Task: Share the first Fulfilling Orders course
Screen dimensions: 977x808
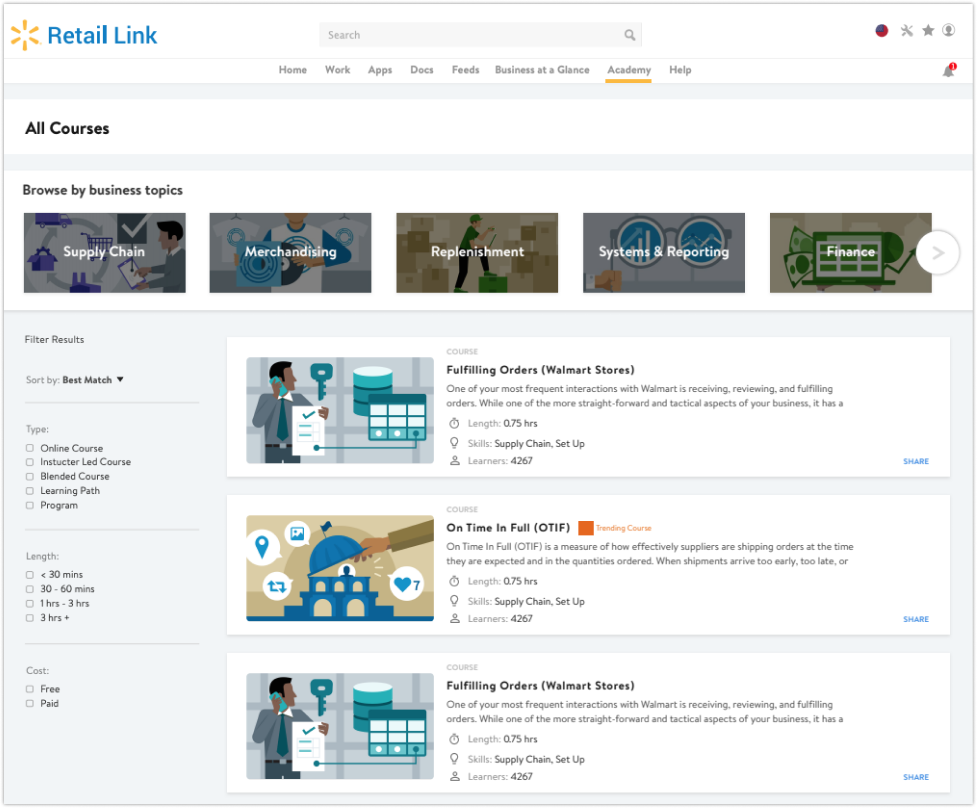Action: click(915, 462)
